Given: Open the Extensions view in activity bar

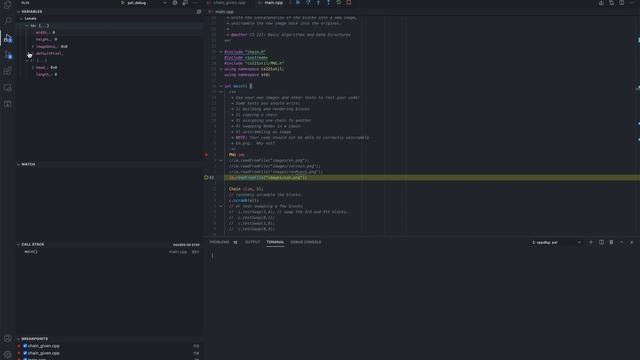Looking at the screenshot, I should point(7,71).
